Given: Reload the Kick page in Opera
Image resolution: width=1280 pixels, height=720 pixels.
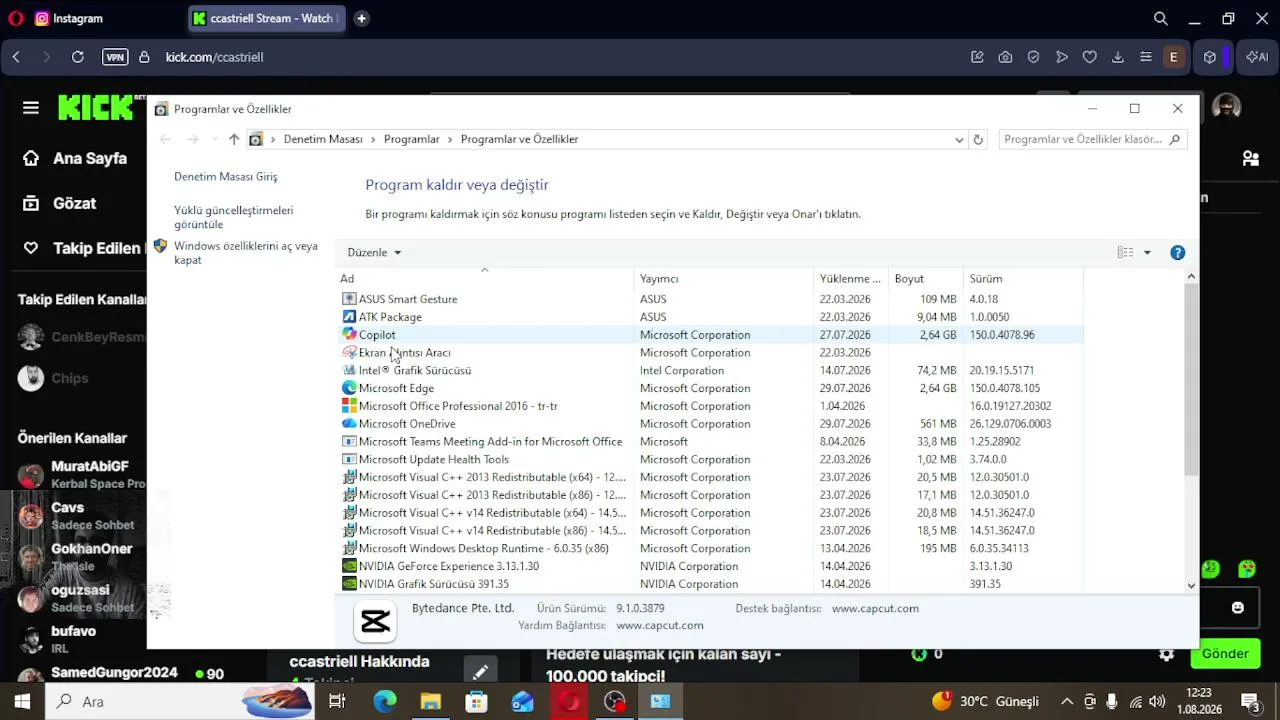Looking at the screenshot, I should click(x=77, y=57).
